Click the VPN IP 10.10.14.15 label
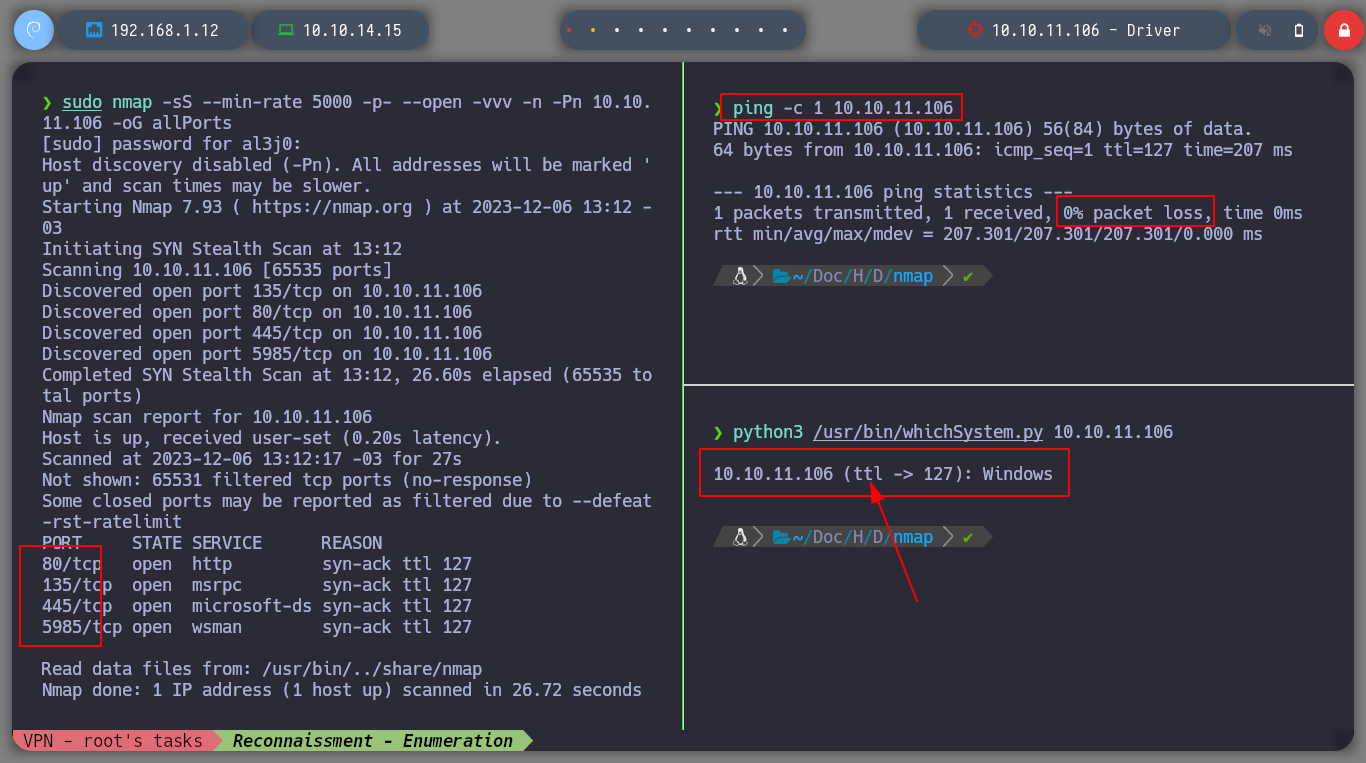 point(352,30)
